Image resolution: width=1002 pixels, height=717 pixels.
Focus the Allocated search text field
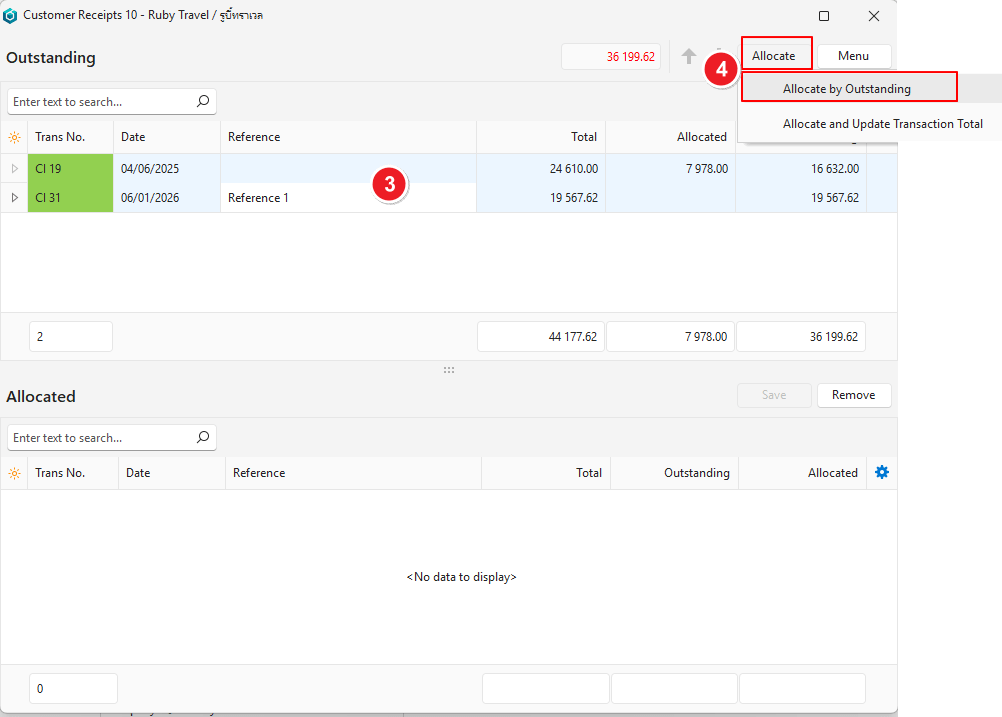click(98, 438)
